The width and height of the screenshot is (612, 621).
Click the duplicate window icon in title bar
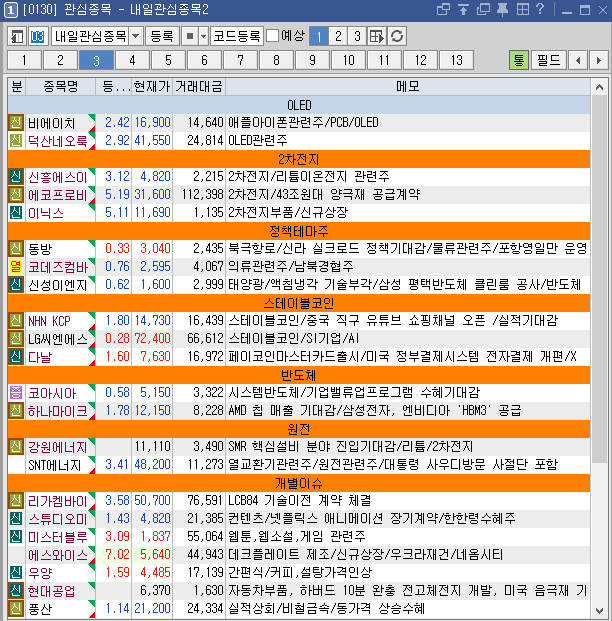click(483, 9)
